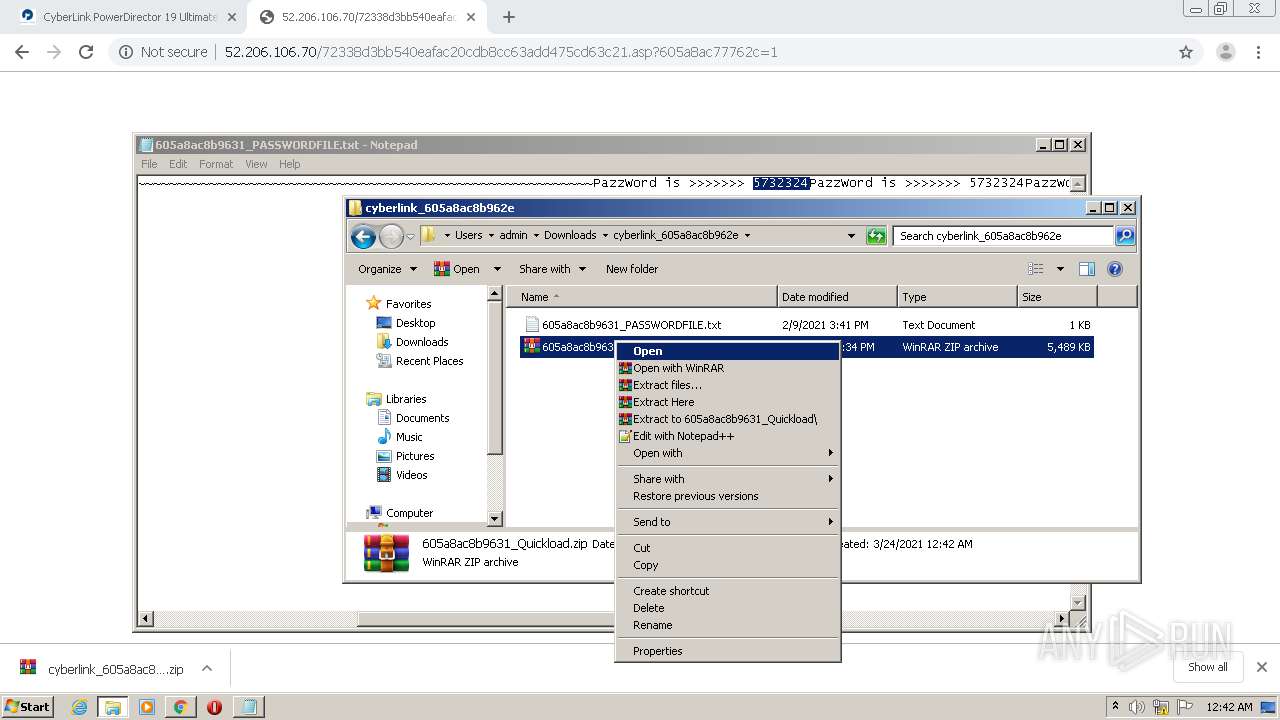Click Show all downloads

coord(1208,667)
